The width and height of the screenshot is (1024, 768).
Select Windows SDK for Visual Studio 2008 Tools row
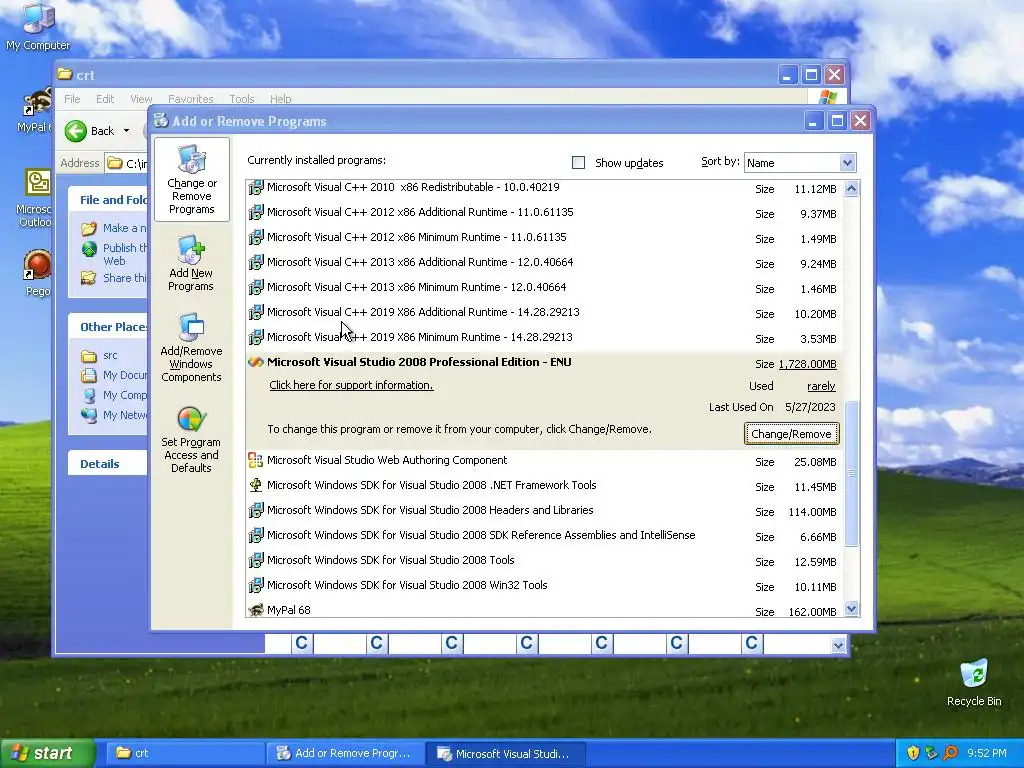click(x=543, y=560)
